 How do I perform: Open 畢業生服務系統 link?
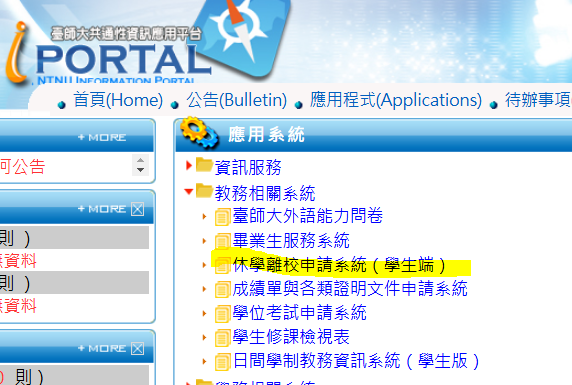(x=291, y=241)
